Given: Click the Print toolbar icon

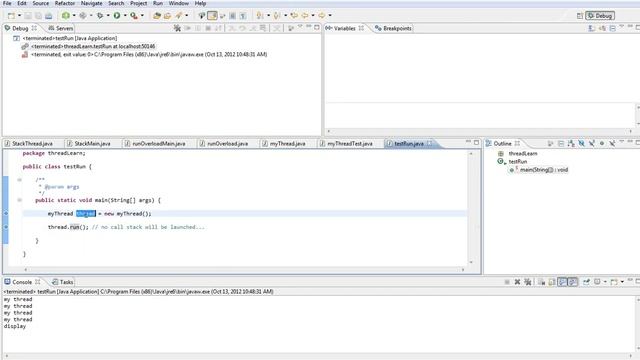Looking at the screenshot, I should click(48, 16).
